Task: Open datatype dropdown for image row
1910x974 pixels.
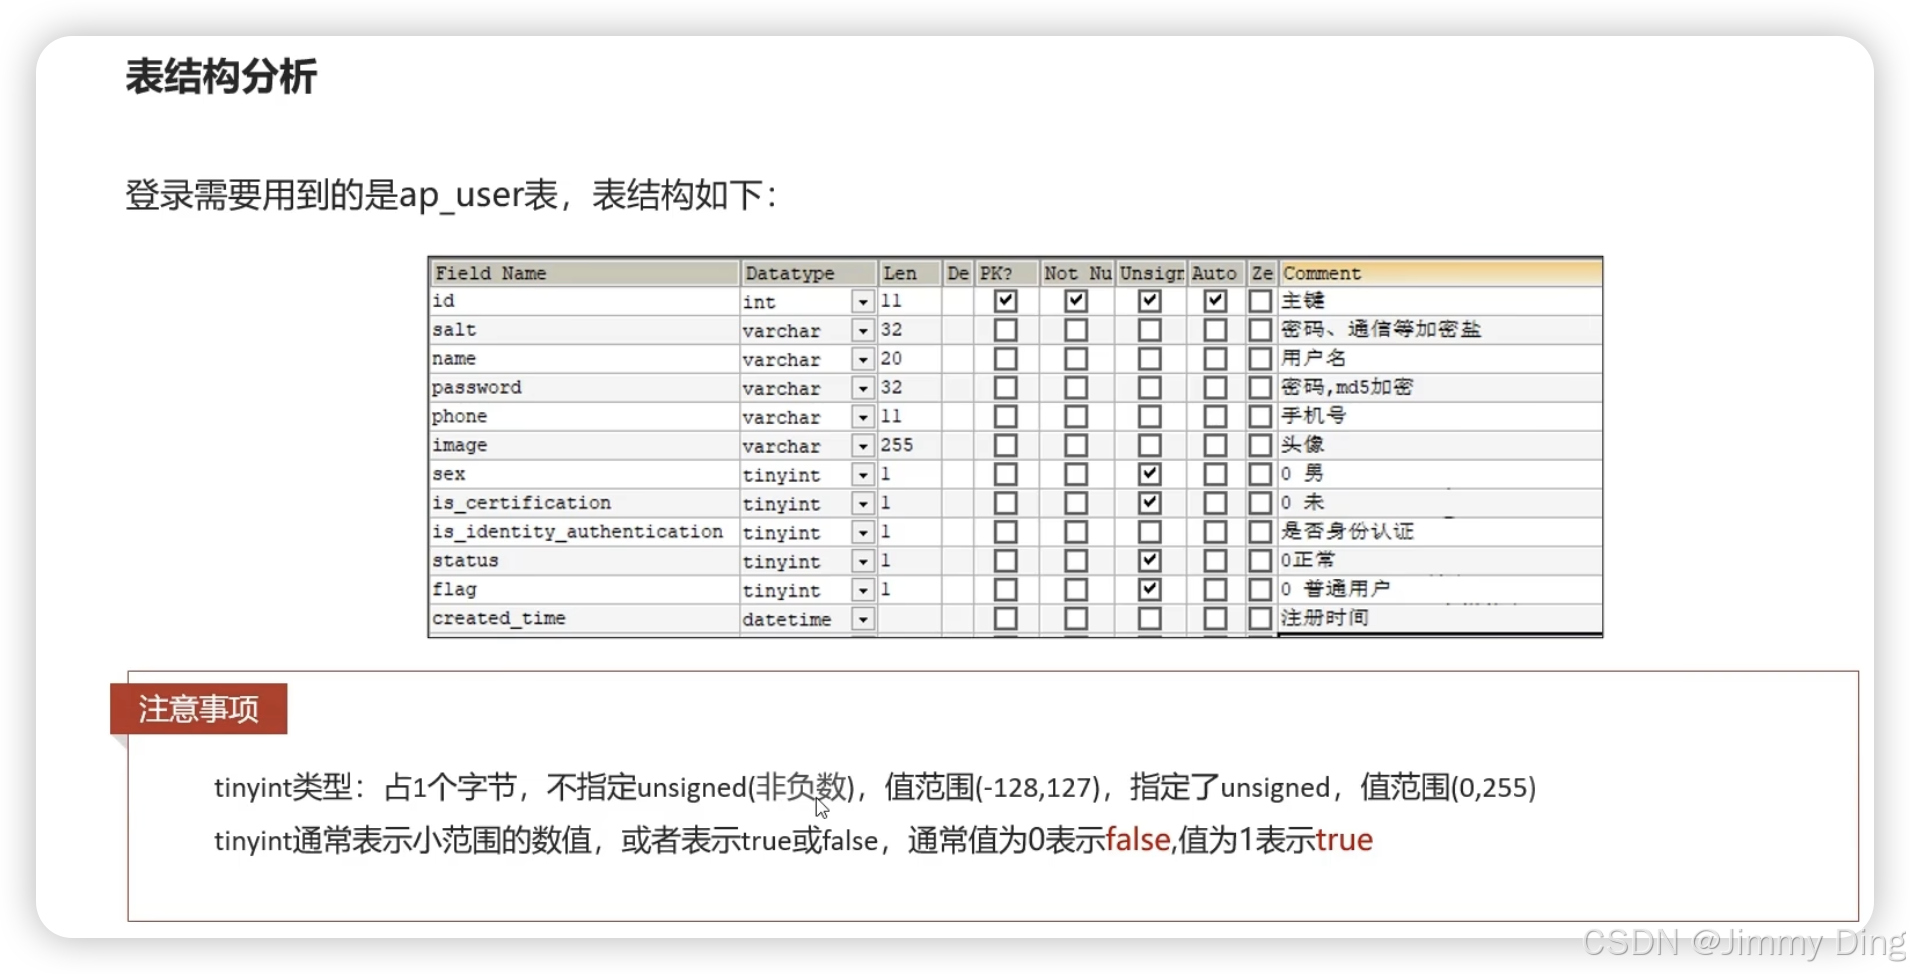Action: [x=862, y=446]
